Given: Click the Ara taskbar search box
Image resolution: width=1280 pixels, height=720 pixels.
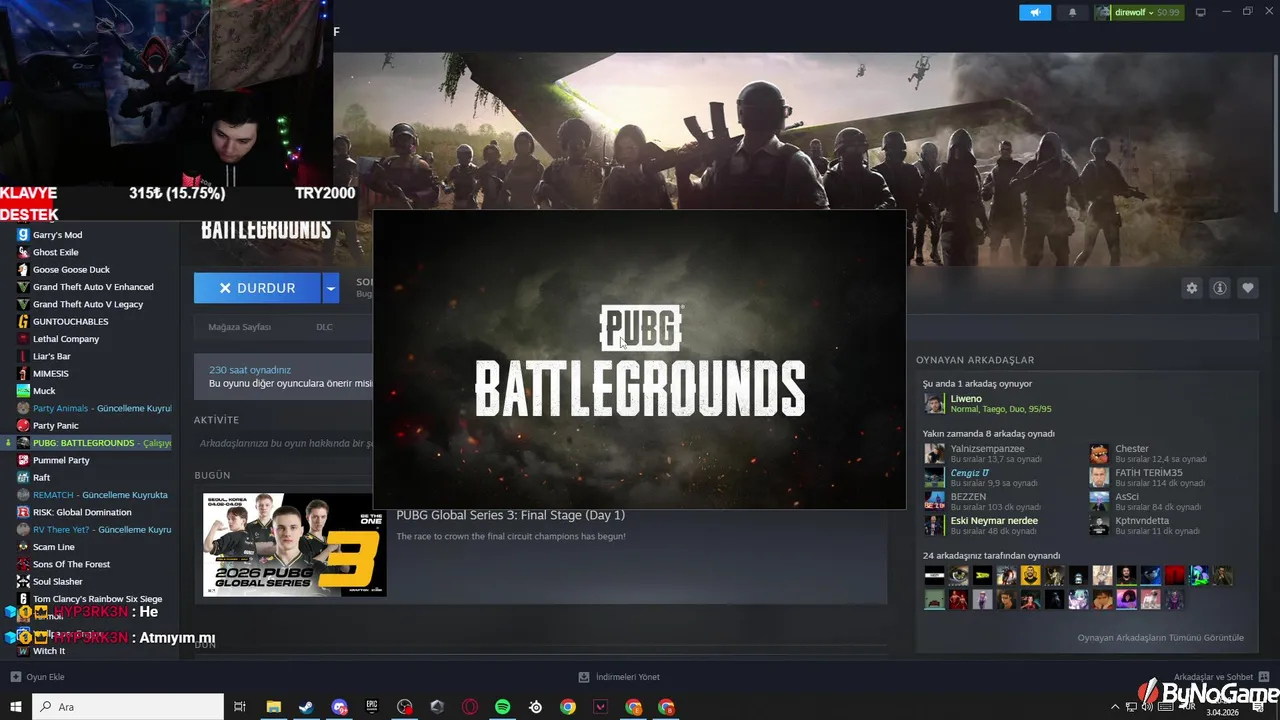Looking at the screenshot, I should [128, 707].
